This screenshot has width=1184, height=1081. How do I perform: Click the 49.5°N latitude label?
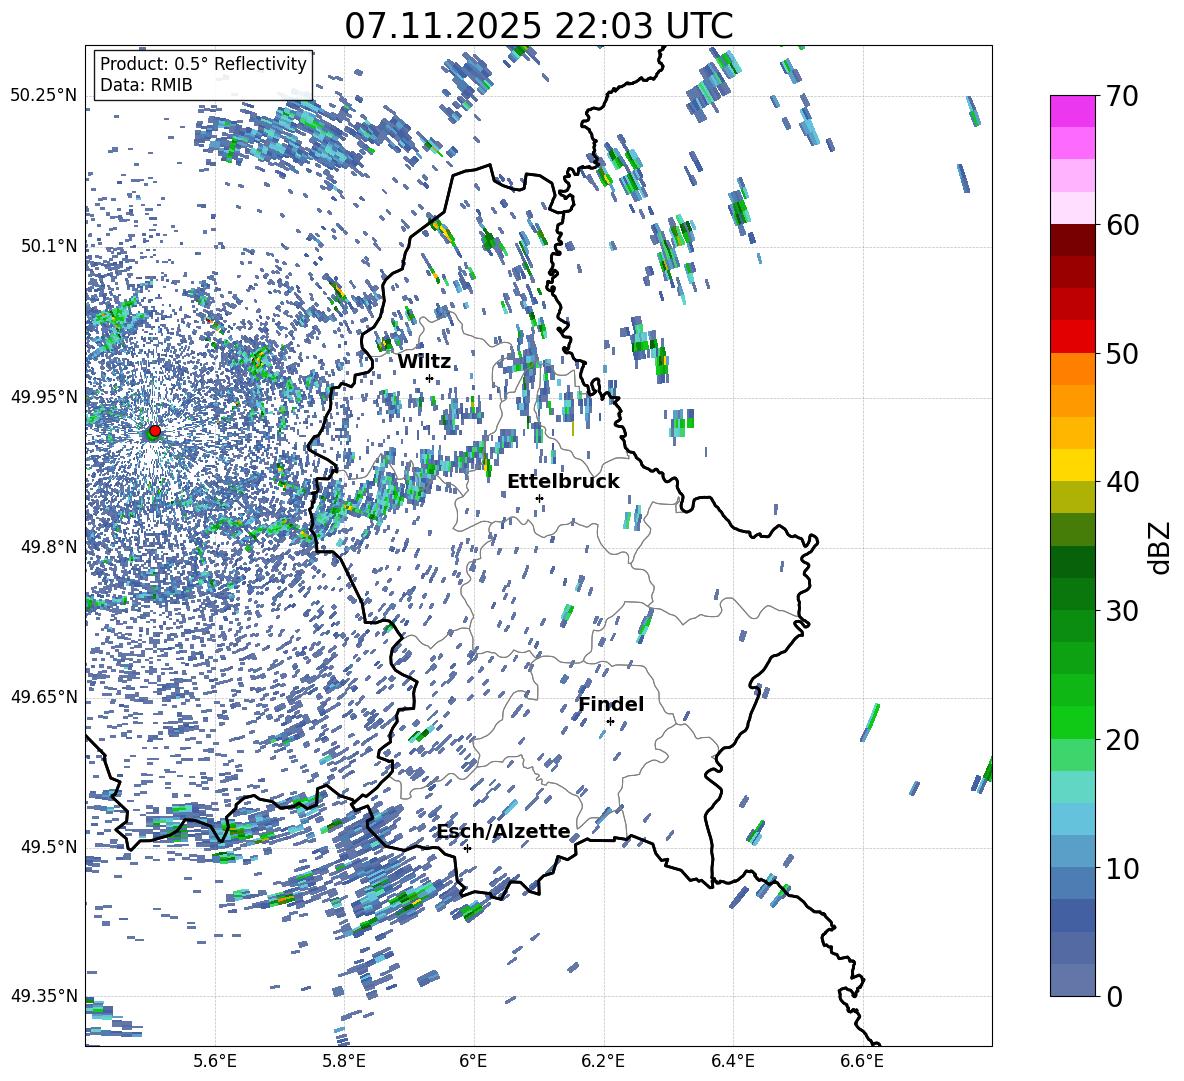pyautogui.click(x=48, y=846)
